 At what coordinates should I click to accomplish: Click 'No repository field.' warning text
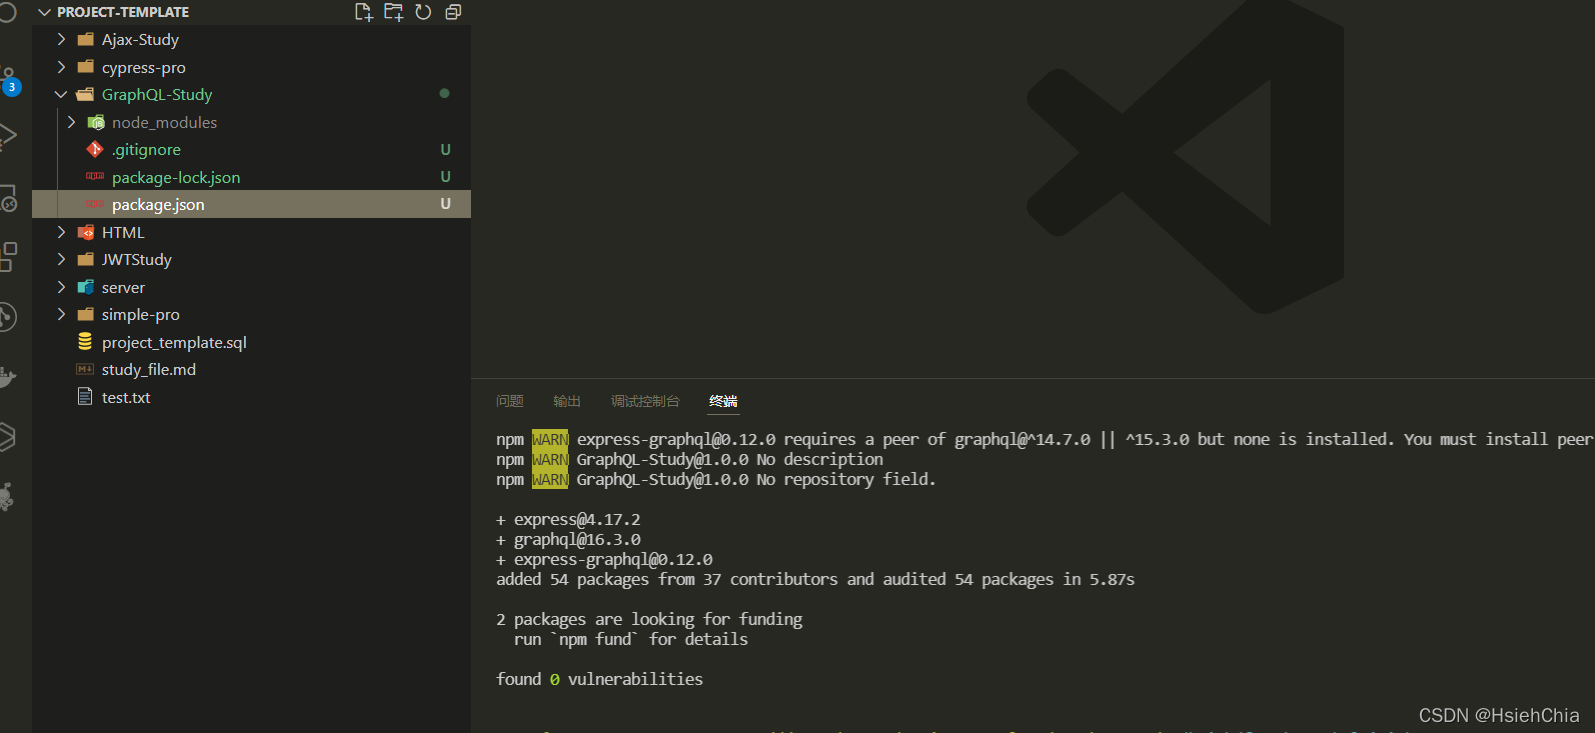click(846, 480)
